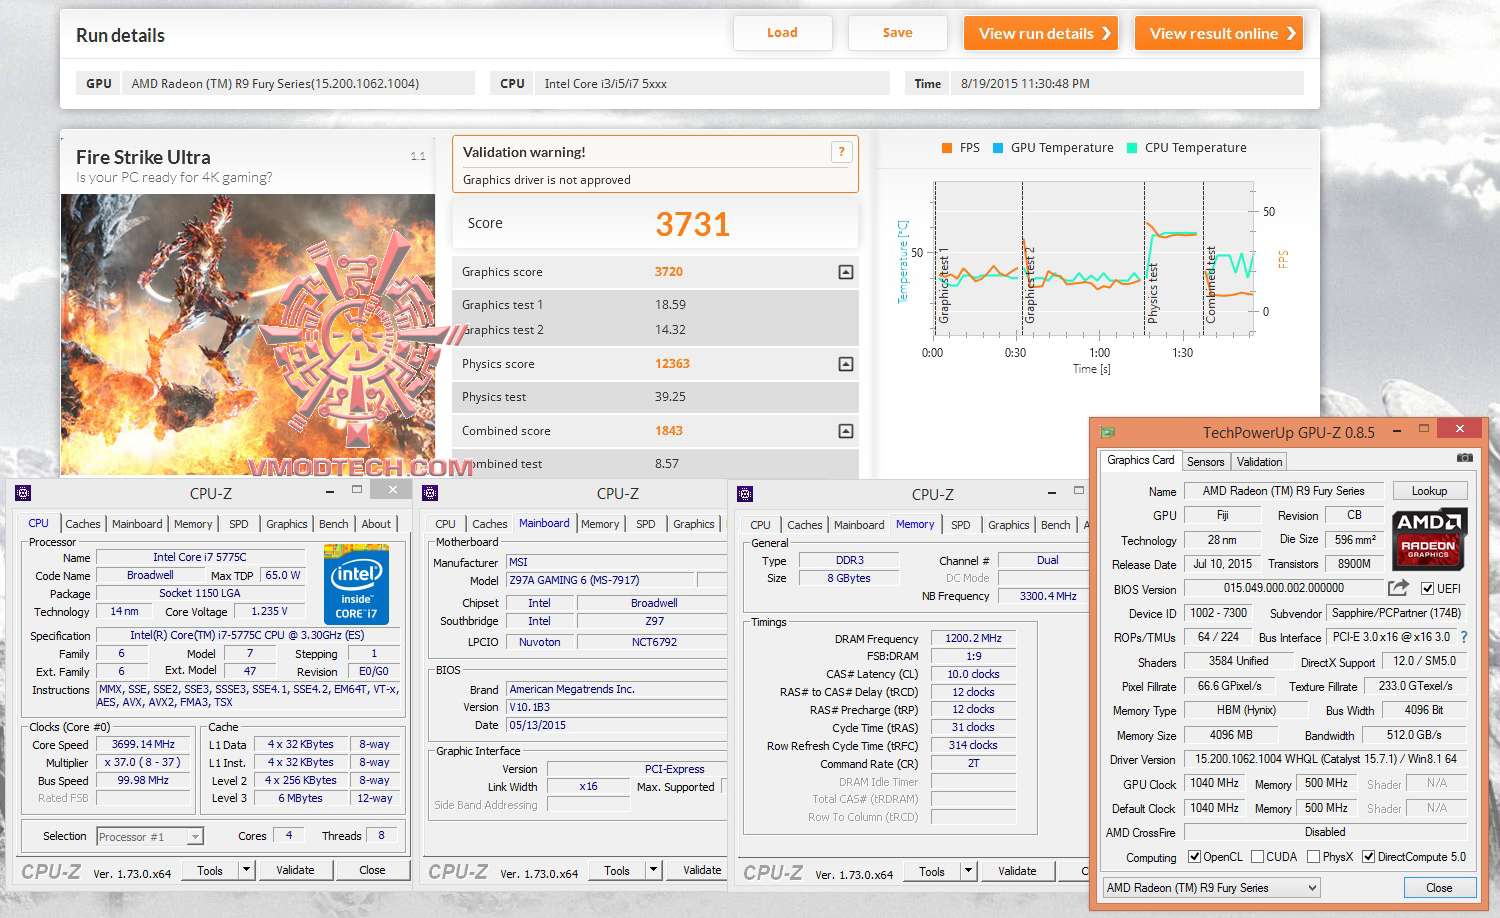Toggle the OpenCL checkbox
1500x918 pixels.
pyautogui.click(x=1194, y=857)
